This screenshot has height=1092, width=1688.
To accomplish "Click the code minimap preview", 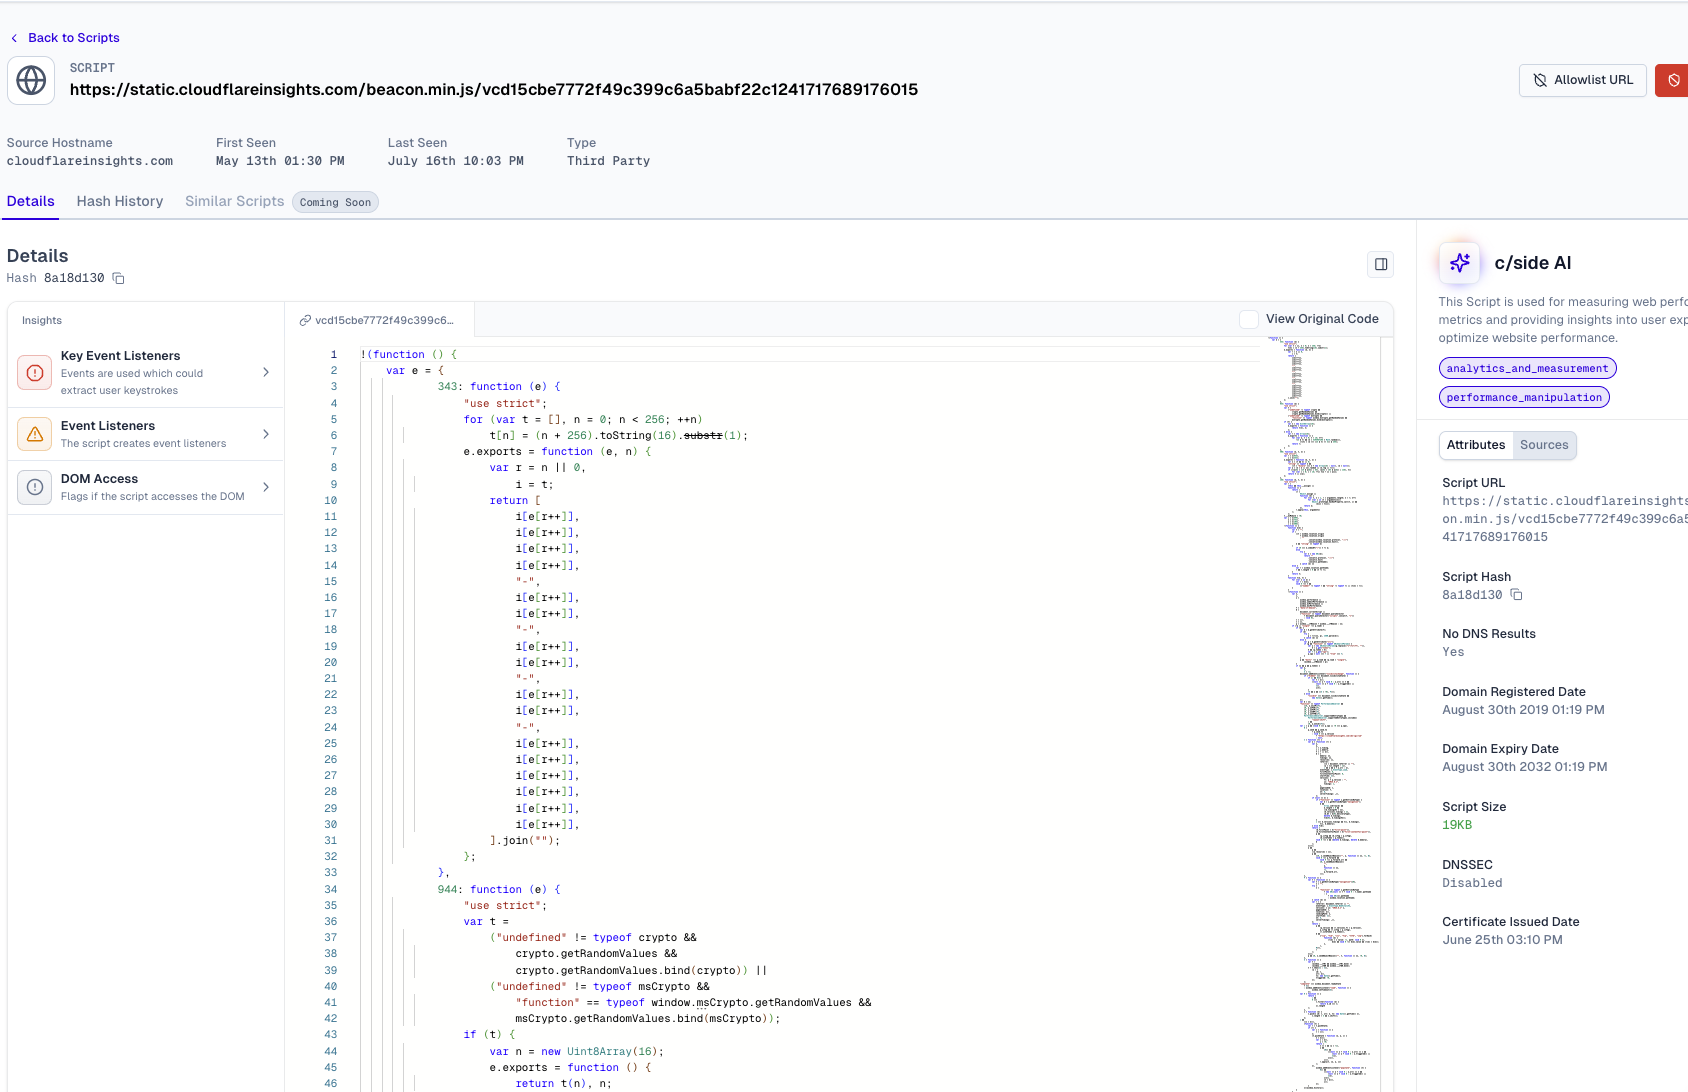I will tap(1324, 714).
